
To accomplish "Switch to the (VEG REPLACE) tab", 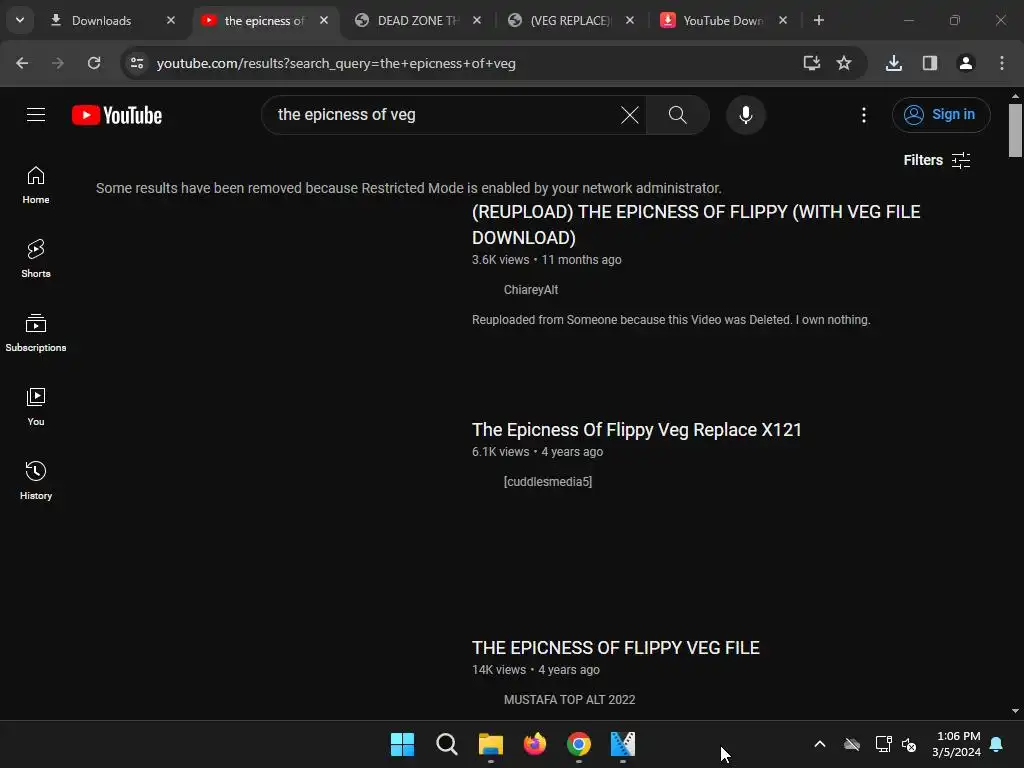I will pos(569,21).
